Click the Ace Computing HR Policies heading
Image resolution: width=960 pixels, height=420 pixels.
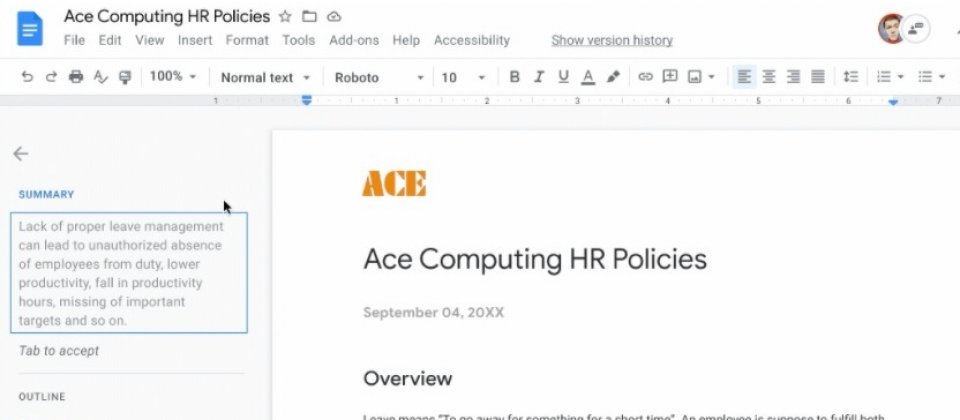pos(535,259)
